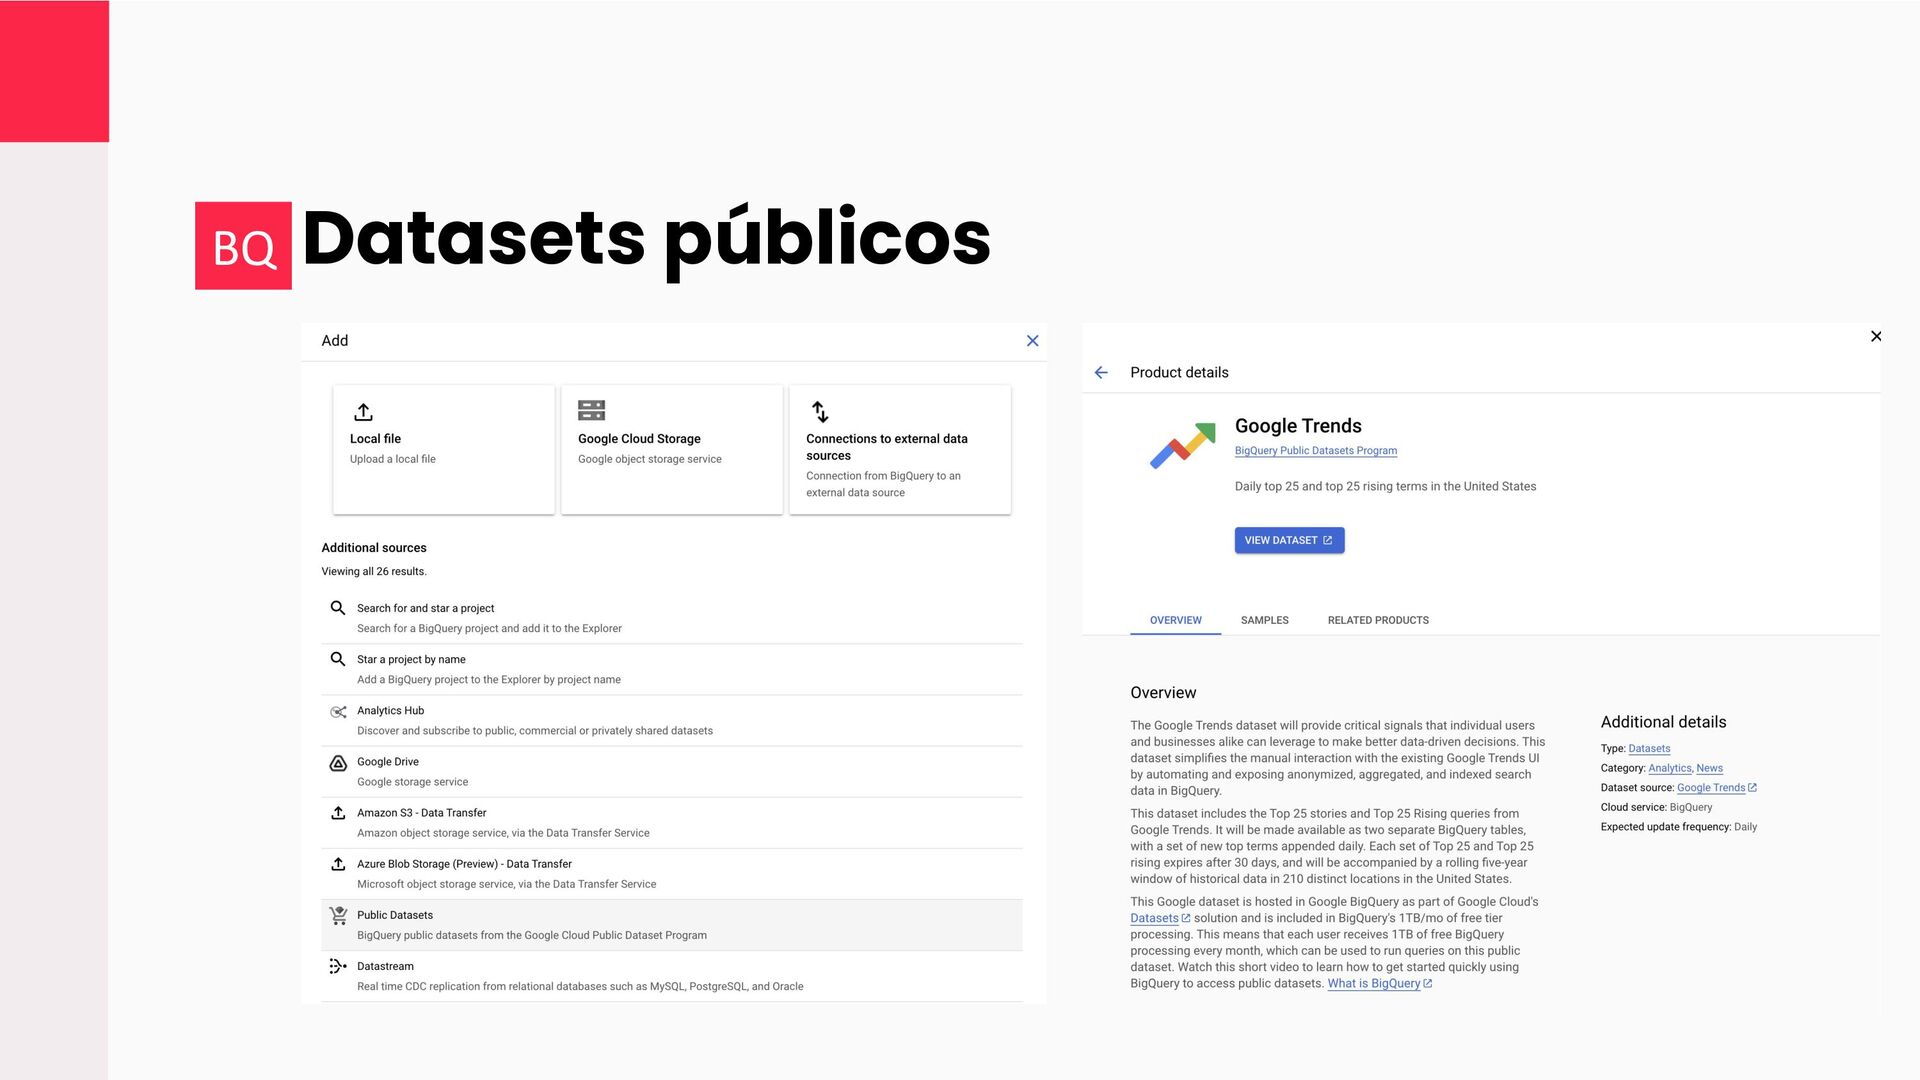Open Google Trends dataset source link

[1710, 788]
